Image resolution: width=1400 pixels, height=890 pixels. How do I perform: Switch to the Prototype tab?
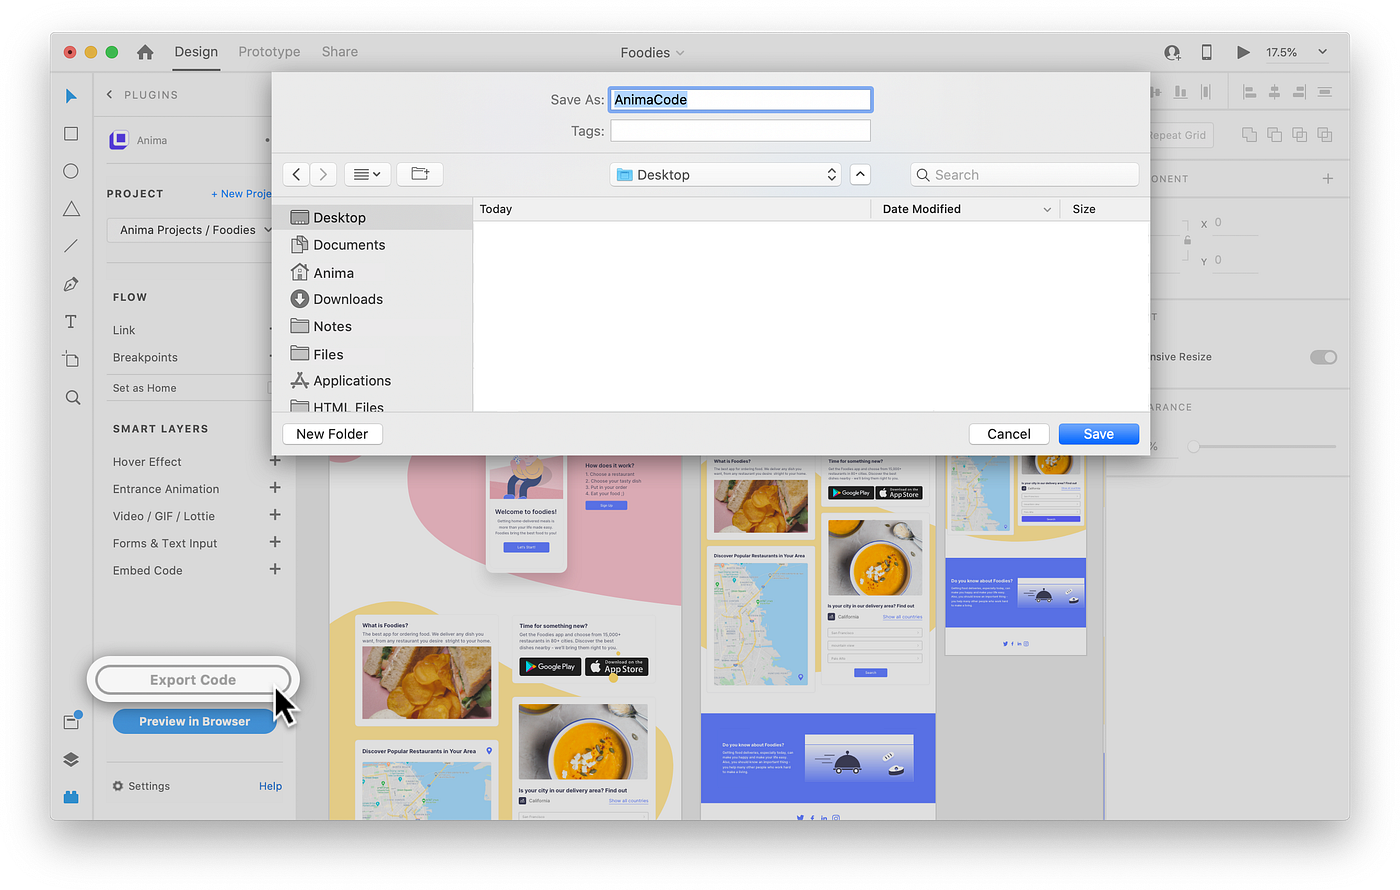tap(269, 52)
